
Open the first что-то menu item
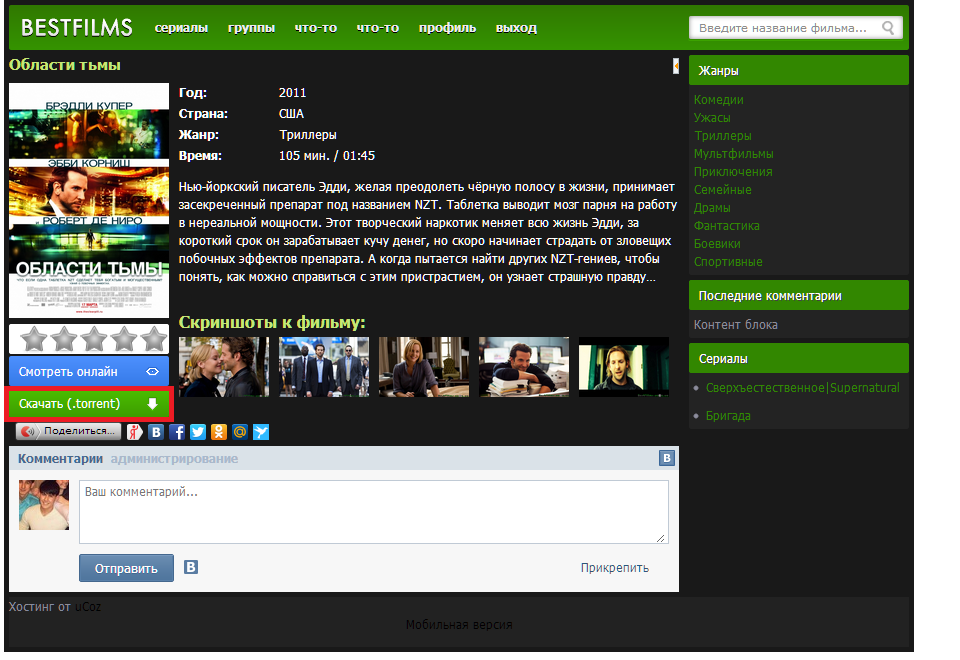click(x=316, y=28)
